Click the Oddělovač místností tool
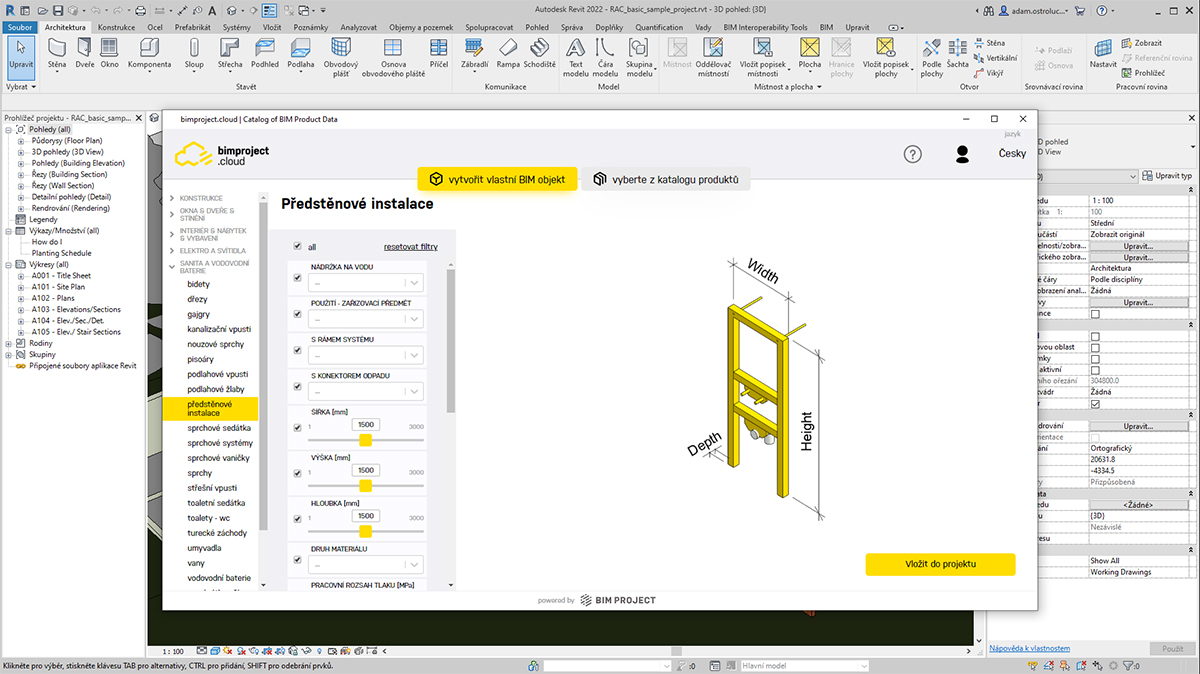This screenshot has width=1200, height=674. coord(713,57)
